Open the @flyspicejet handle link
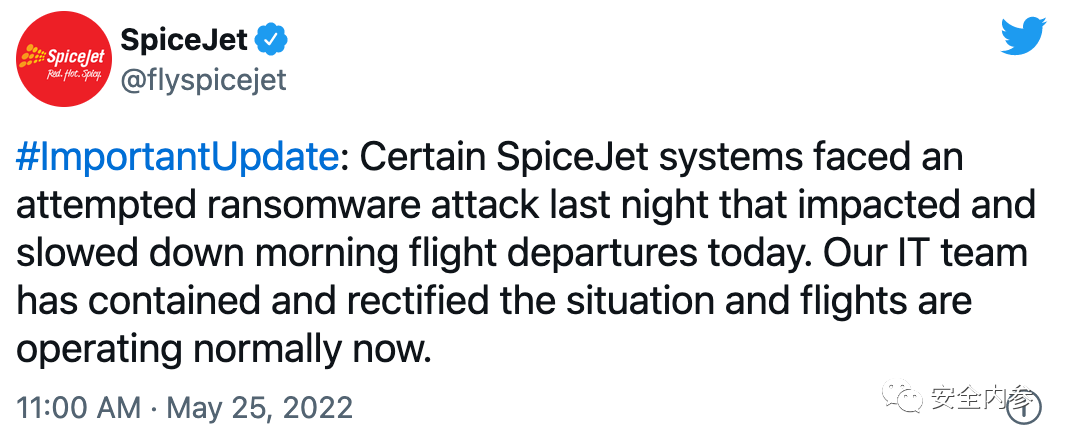Viewport: 1068px width, 444px height. pyautogui.click(x=203, y=81)
